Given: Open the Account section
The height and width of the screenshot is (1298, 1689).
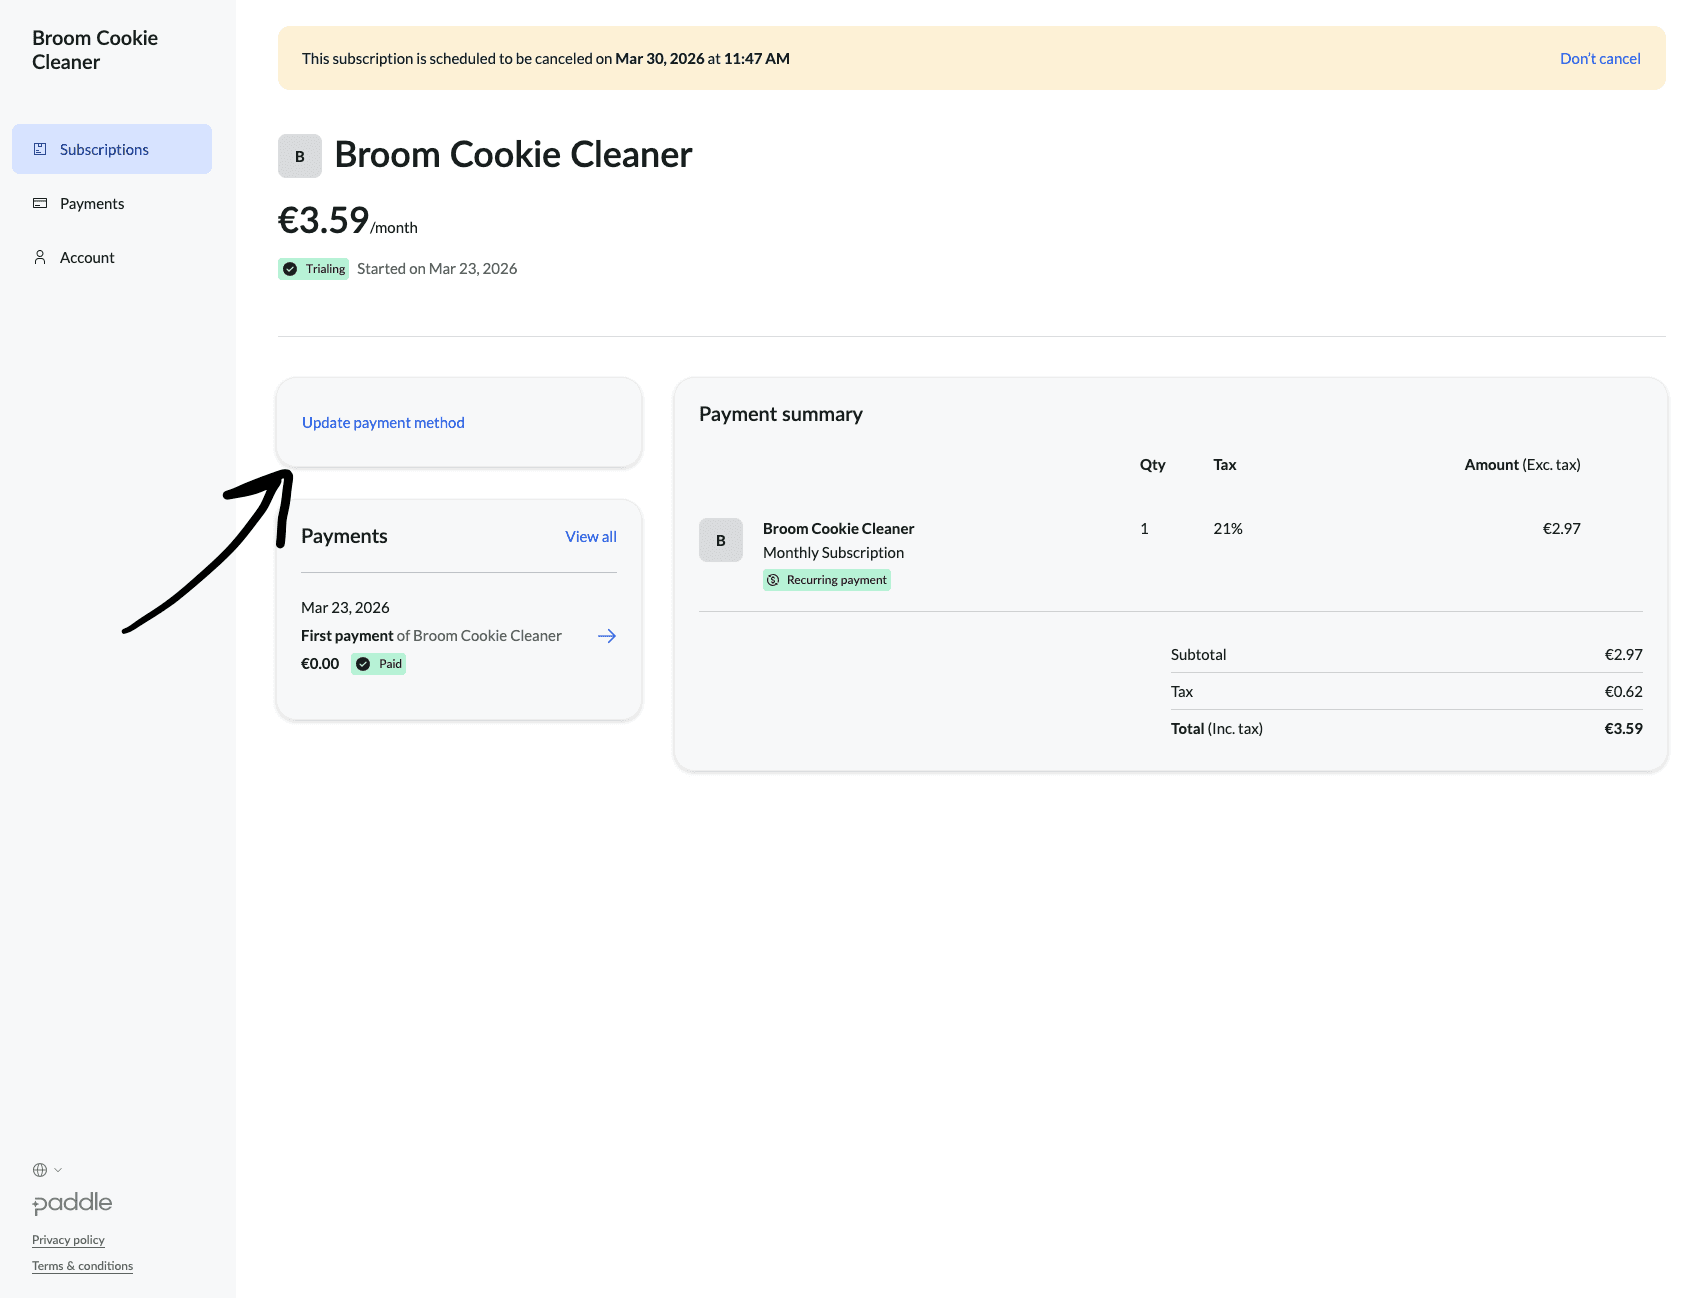Looking at the screenshot, I should [87, 257].
